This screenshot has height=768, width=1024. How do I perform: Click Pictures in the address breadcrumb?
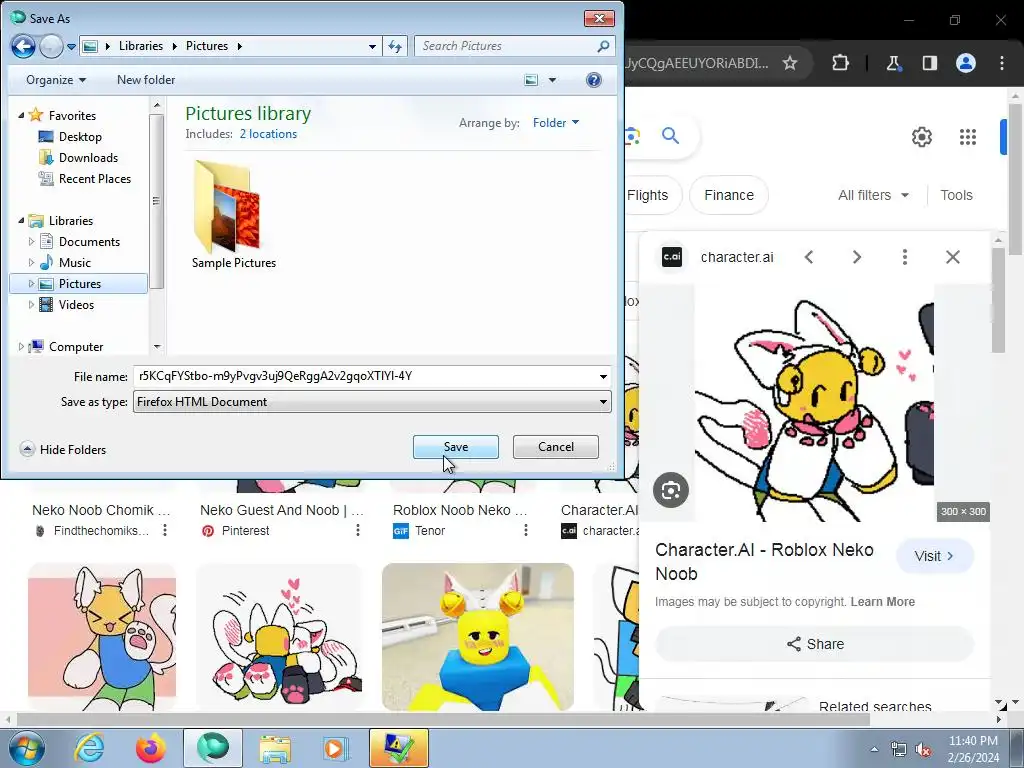click(206, 46)
